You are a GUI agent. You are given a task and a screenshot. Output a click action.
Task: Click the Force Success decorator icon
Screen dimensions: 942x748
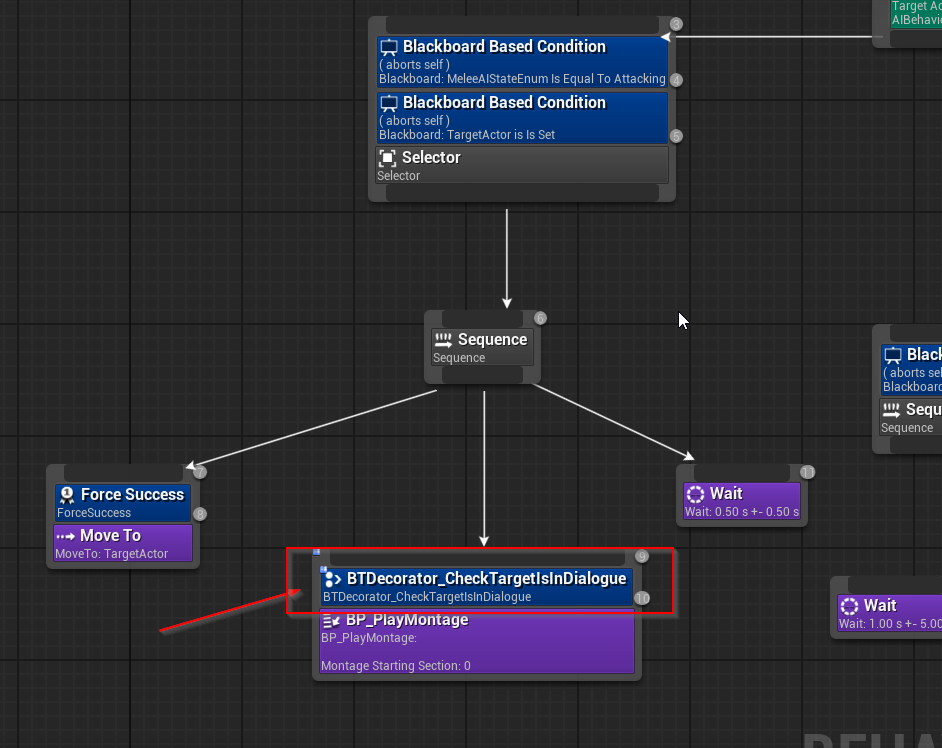(67, 495)
